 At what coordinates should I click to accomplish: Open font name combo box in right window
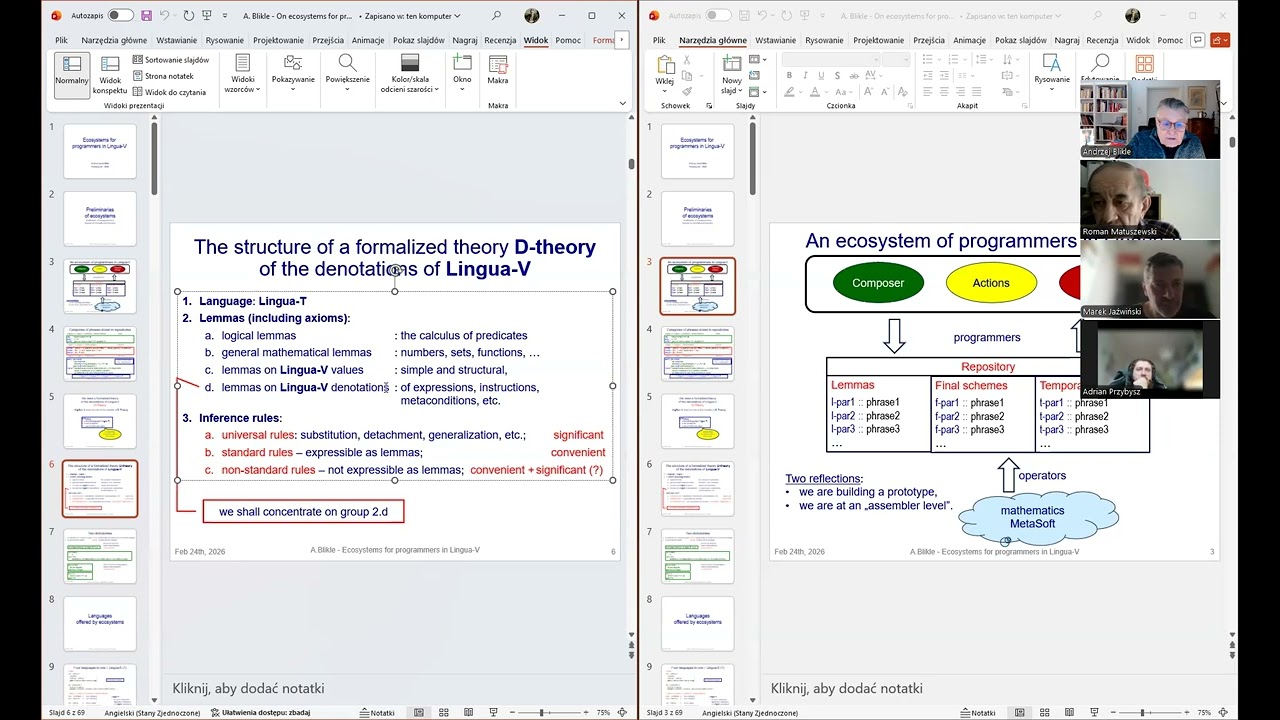(830, 60)
